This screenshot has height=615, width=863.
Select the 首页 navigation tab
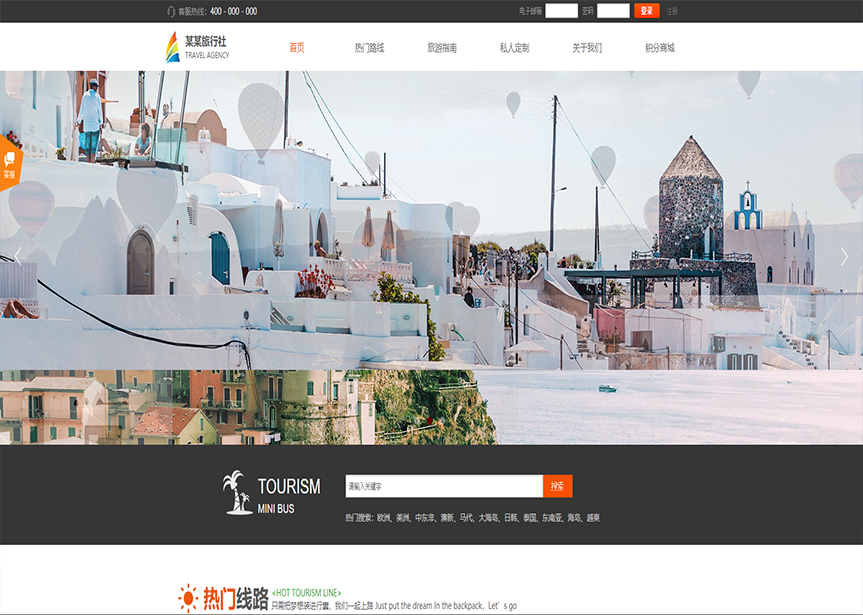[297, 48]
